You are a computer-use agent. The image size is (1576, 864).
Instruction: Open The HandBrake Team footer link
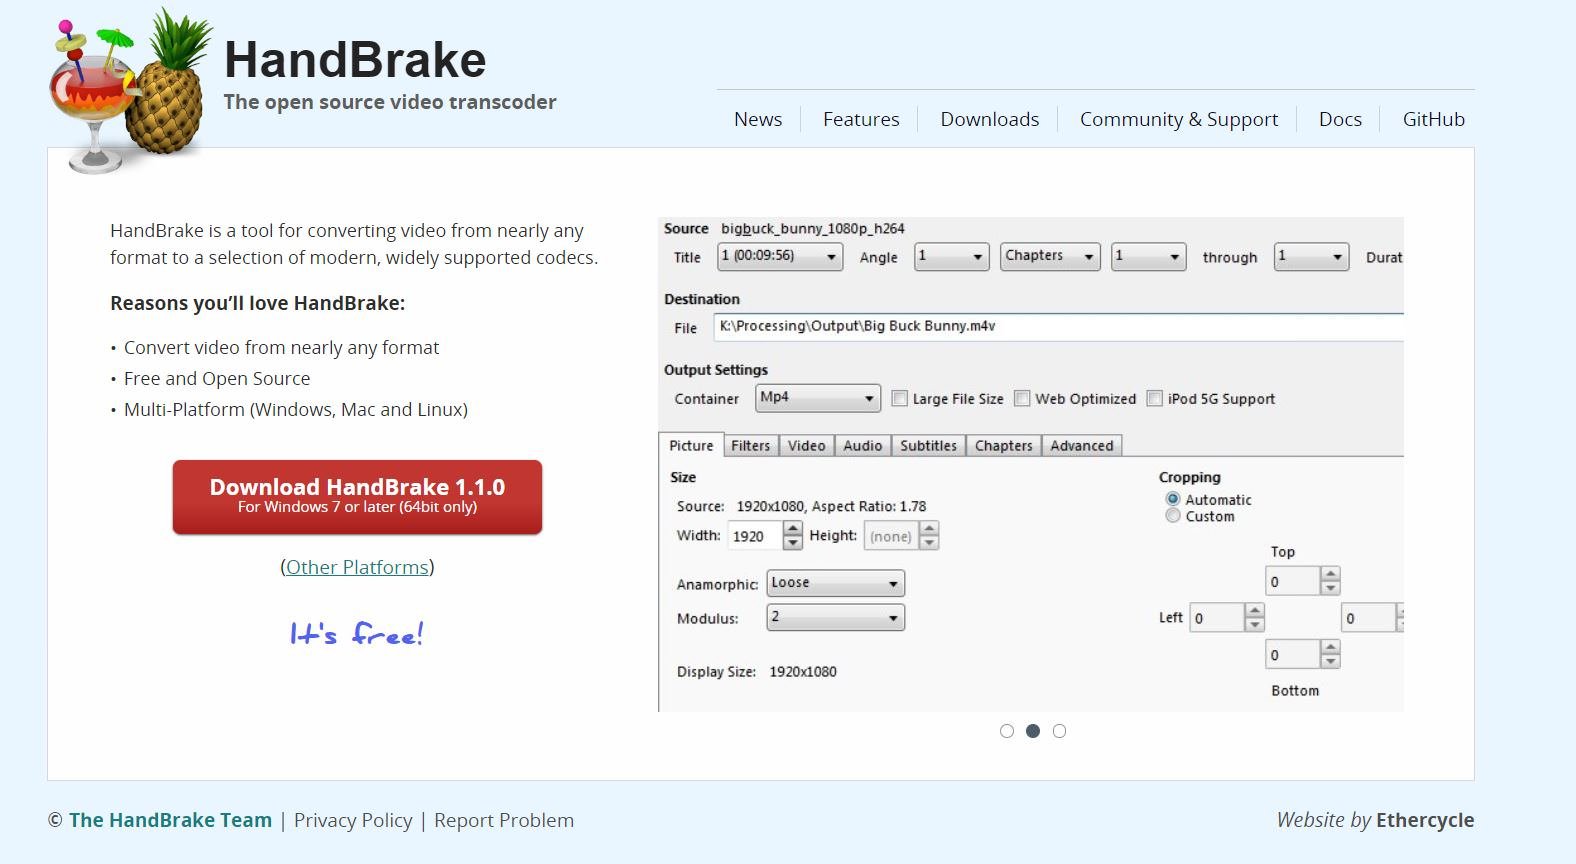[170, 820]
